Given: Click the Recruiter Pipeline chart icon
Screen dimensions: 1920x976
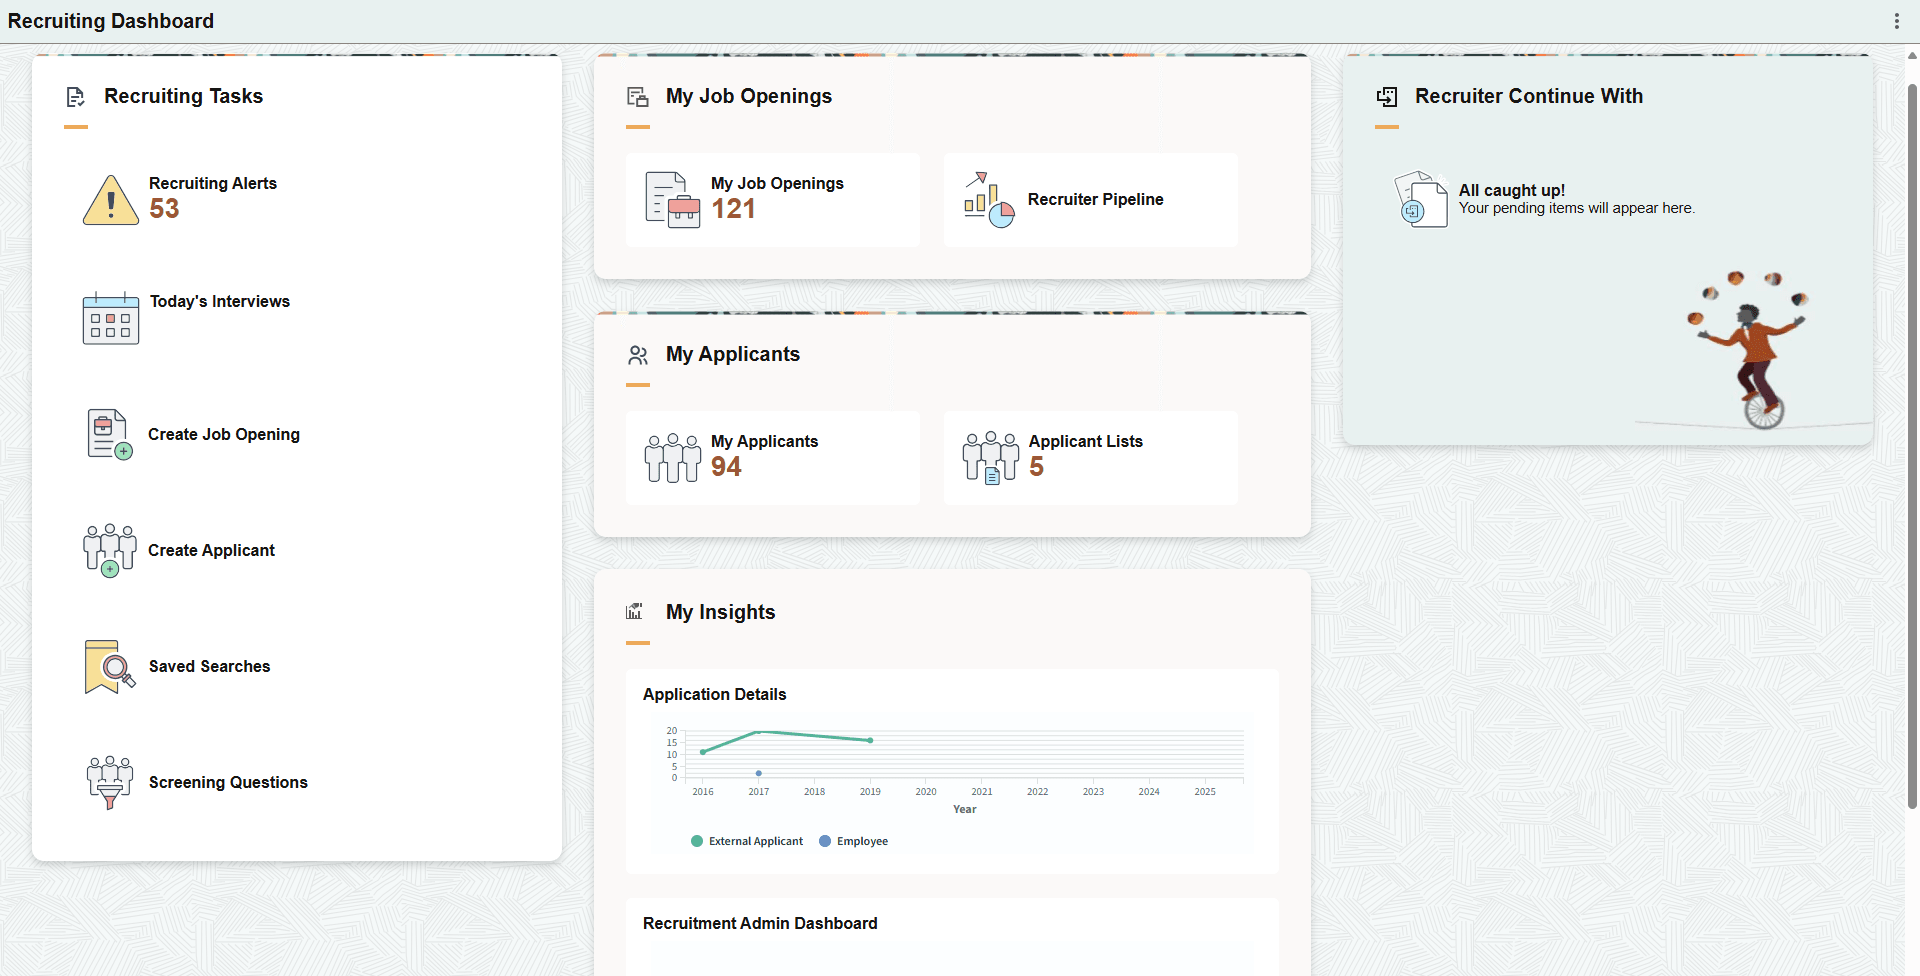Looking at the screenshot, I should [x=989, y=199].
